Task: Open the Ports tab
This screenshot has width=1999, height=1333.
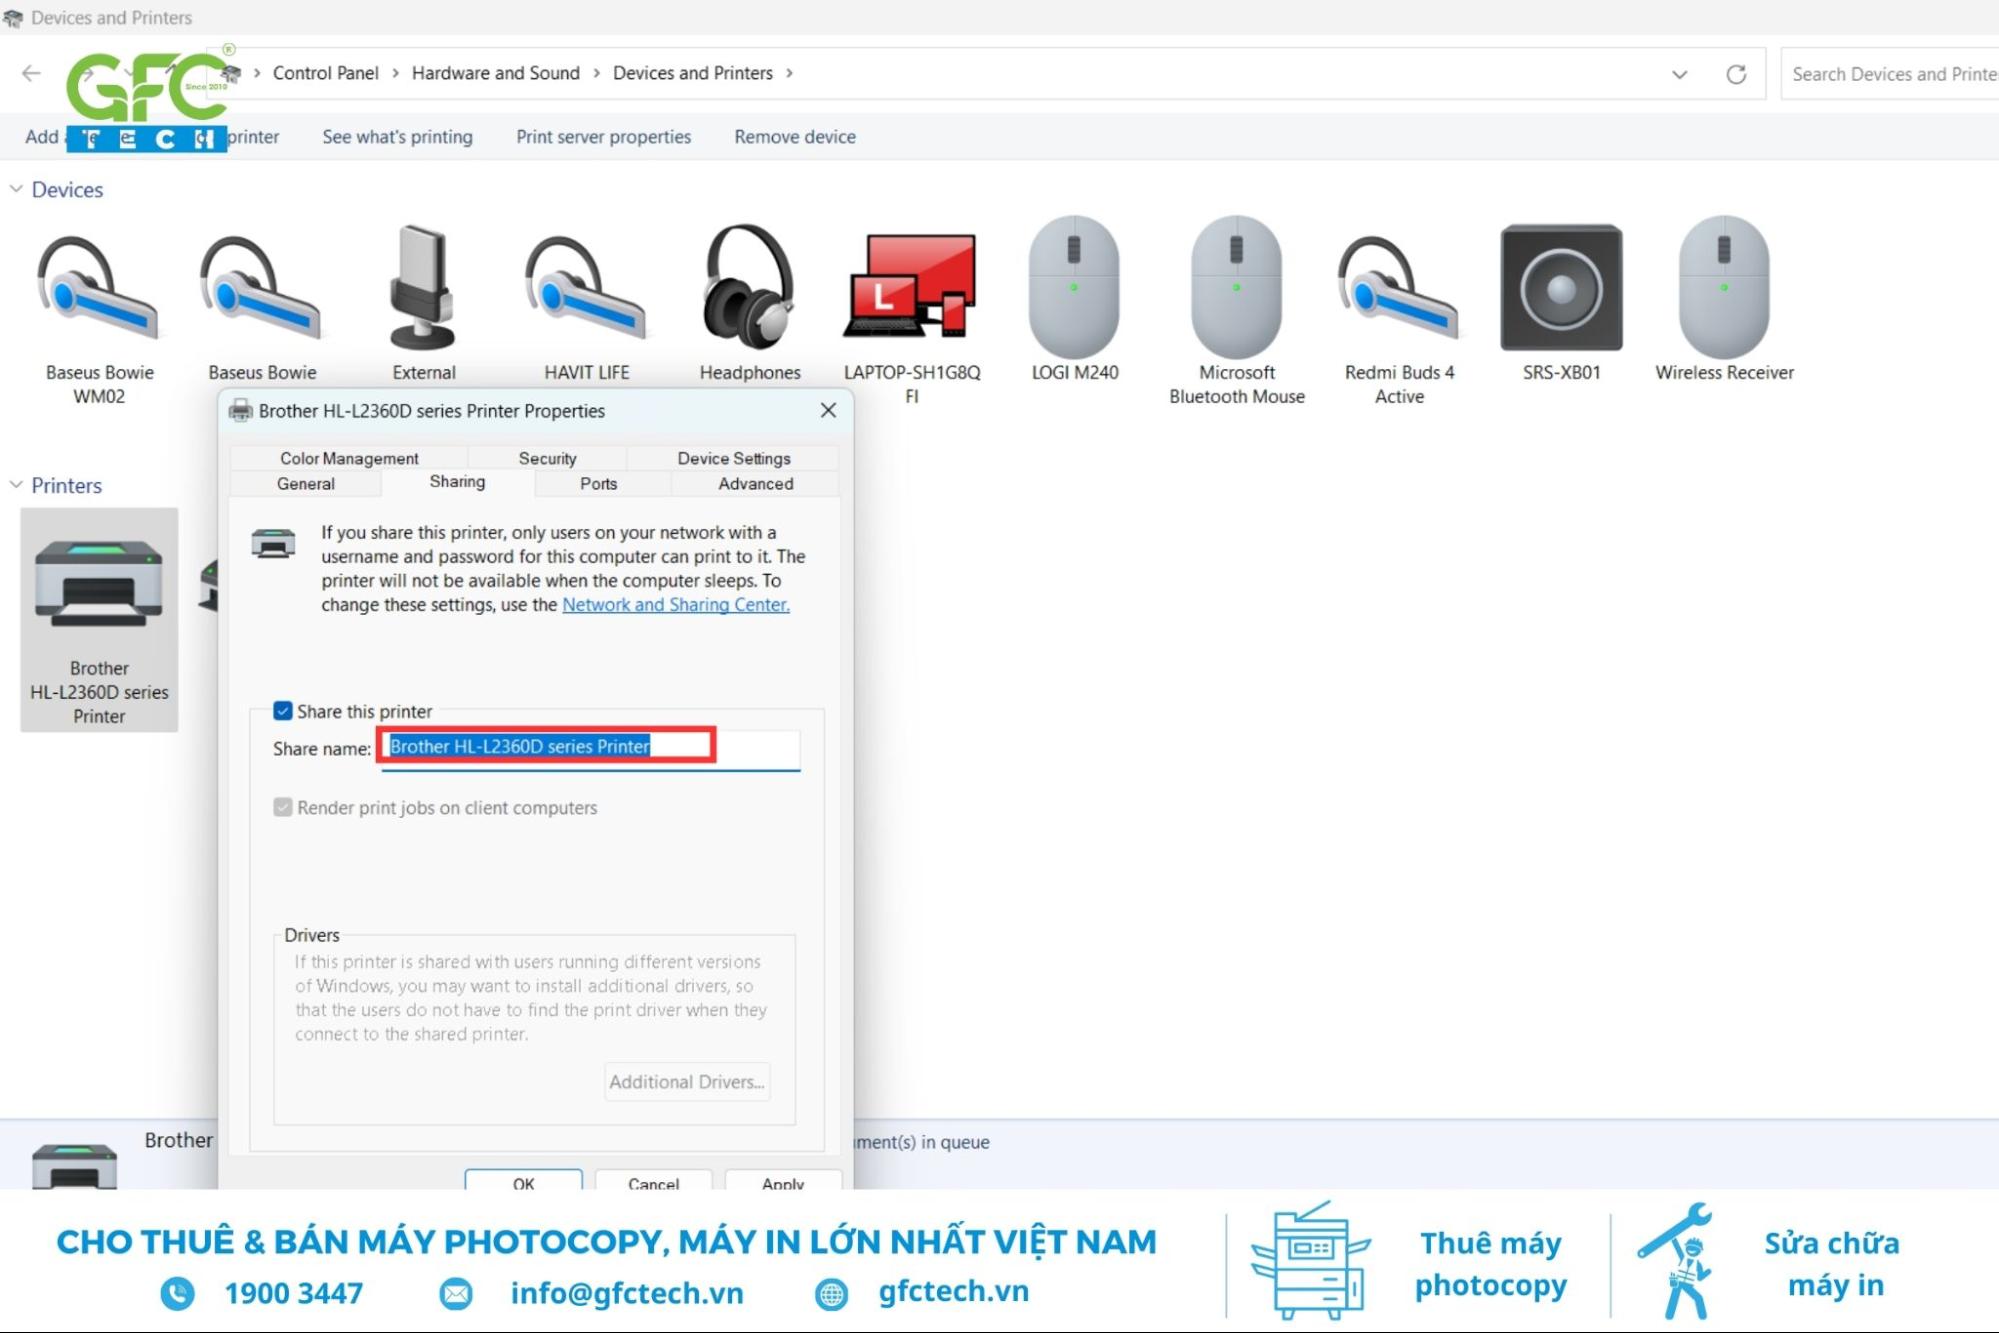Action: [x=599, y=484]
